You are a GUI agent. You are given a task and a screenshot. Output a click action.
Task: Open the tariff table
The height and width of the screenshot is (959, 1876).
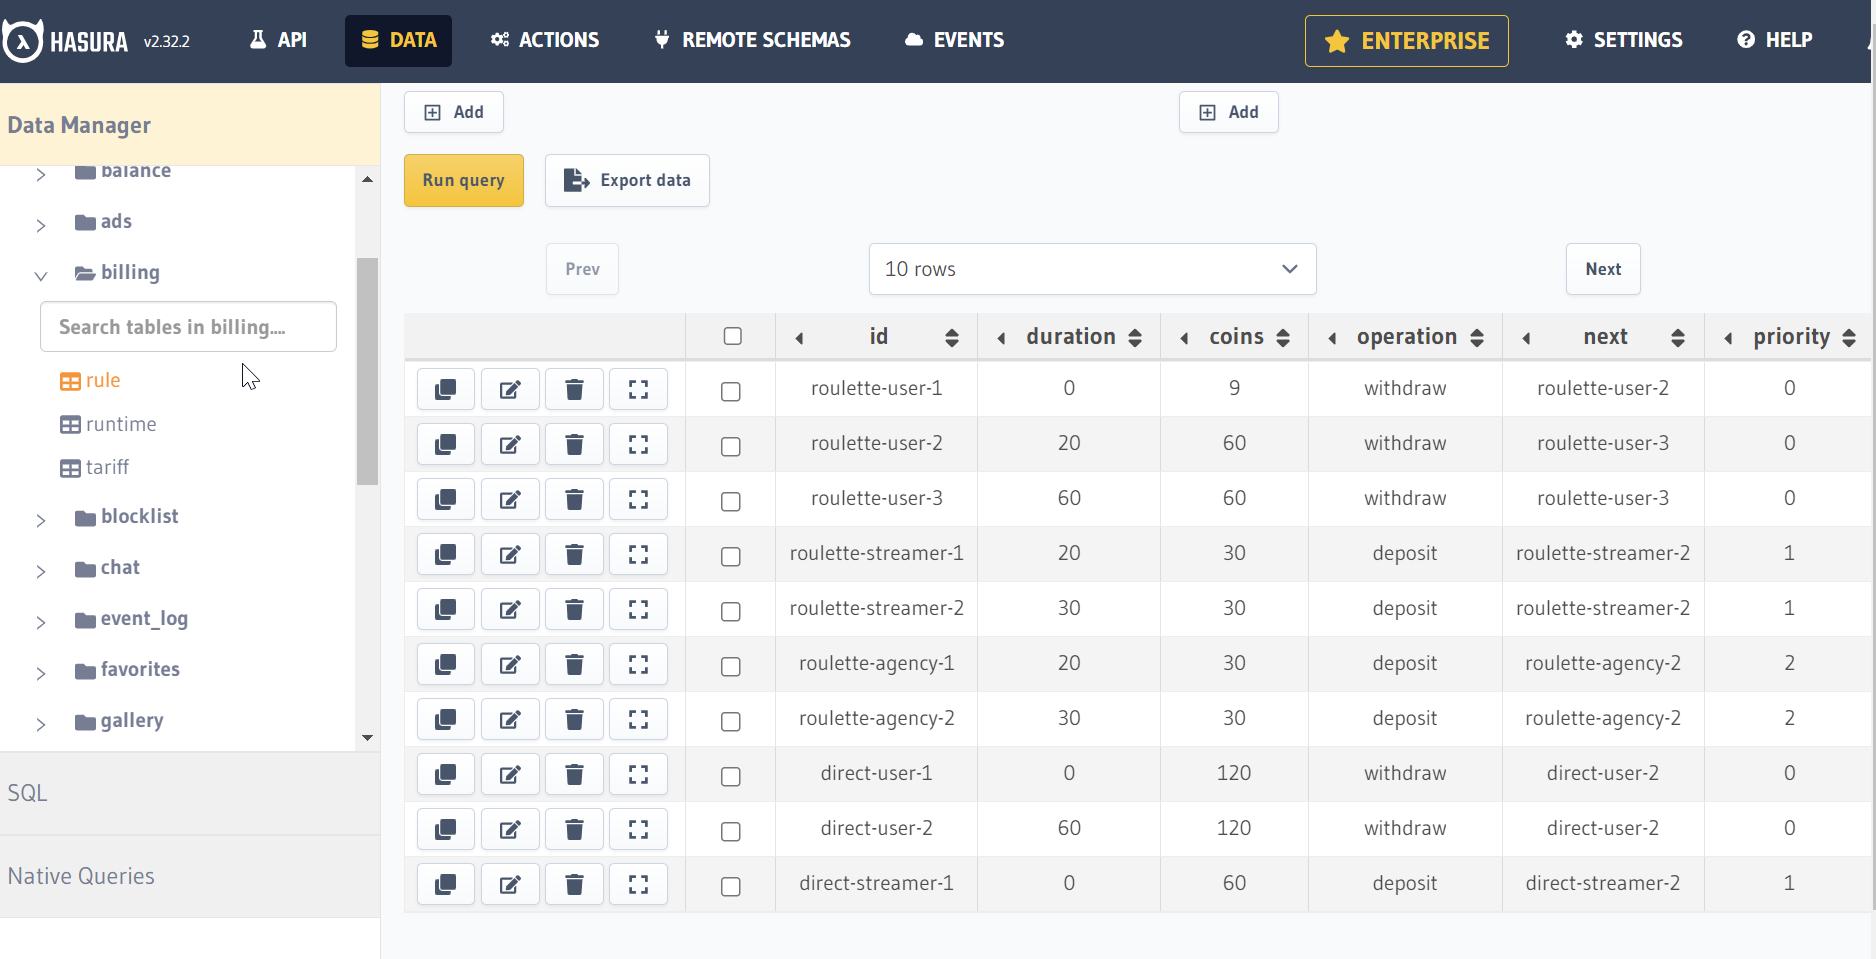tap(105, 467)
